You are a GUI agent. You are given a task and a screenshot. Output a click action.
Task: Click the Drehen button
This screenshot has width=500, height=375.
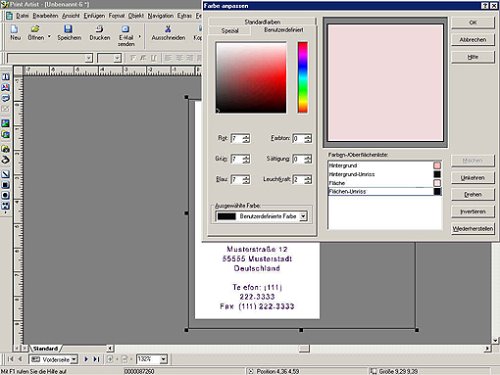coord(473,194)
